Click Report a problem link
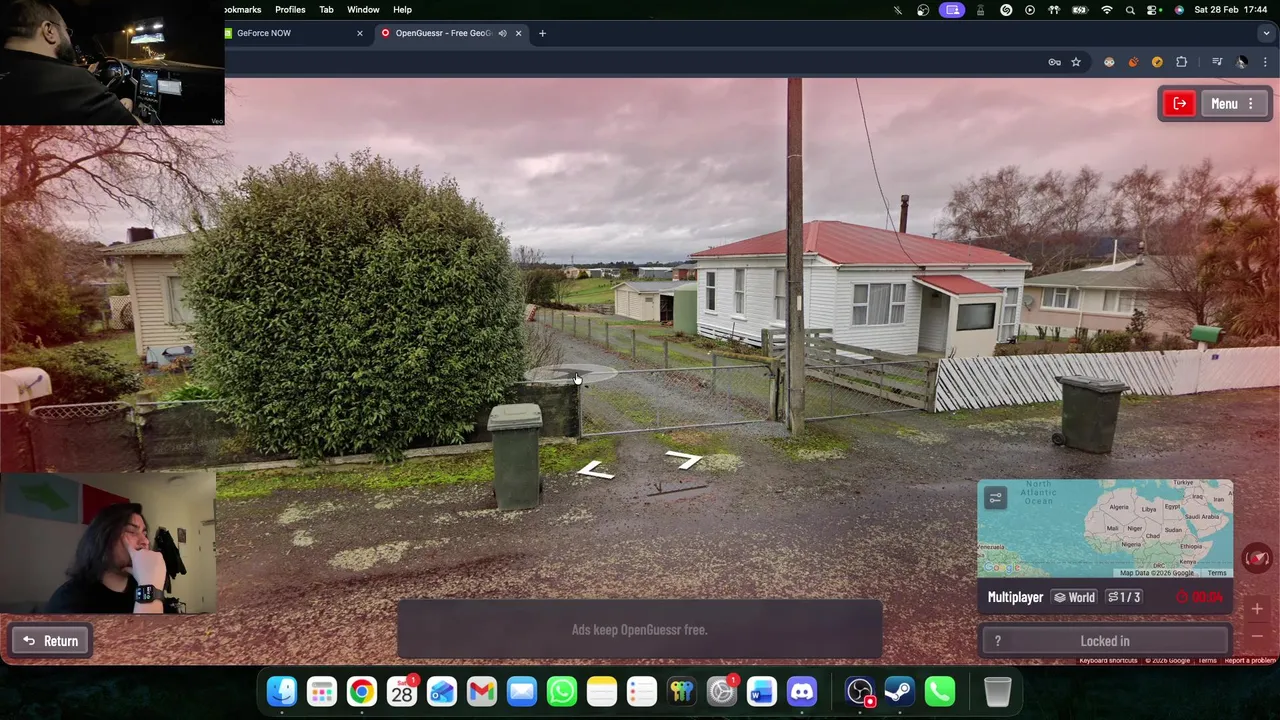The width and height of the screenshot is (1280, 720). coord(1250,660)
